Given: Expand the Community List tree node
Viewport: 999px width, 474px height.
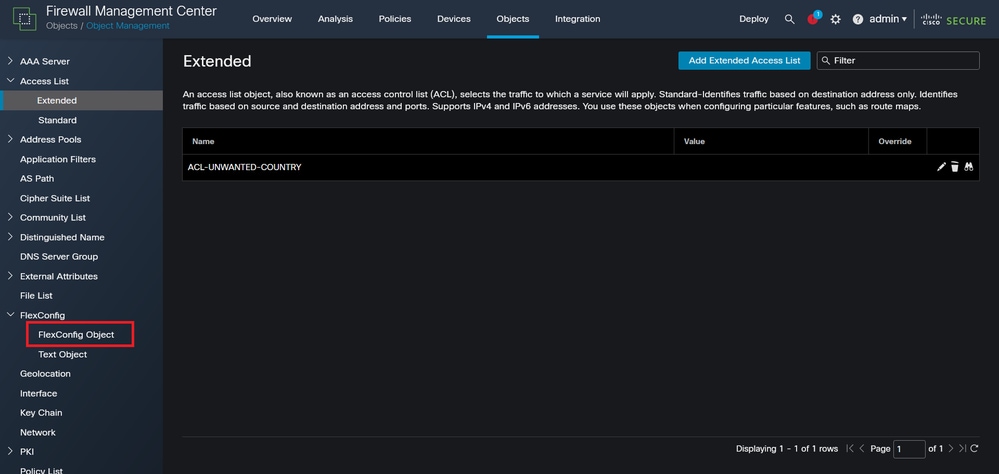Looking at the screenshot, I should pos(10,217).
